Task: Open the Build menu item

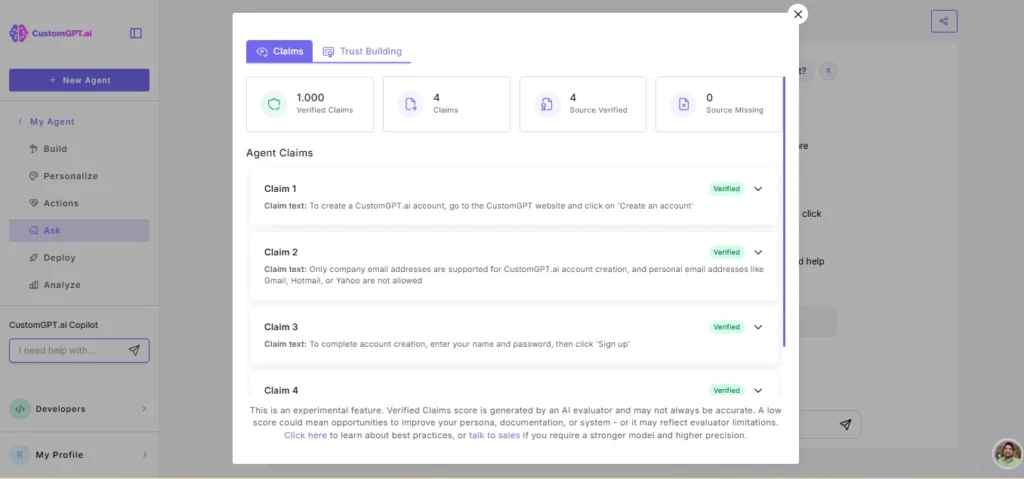Action: (x=79, y=149)
